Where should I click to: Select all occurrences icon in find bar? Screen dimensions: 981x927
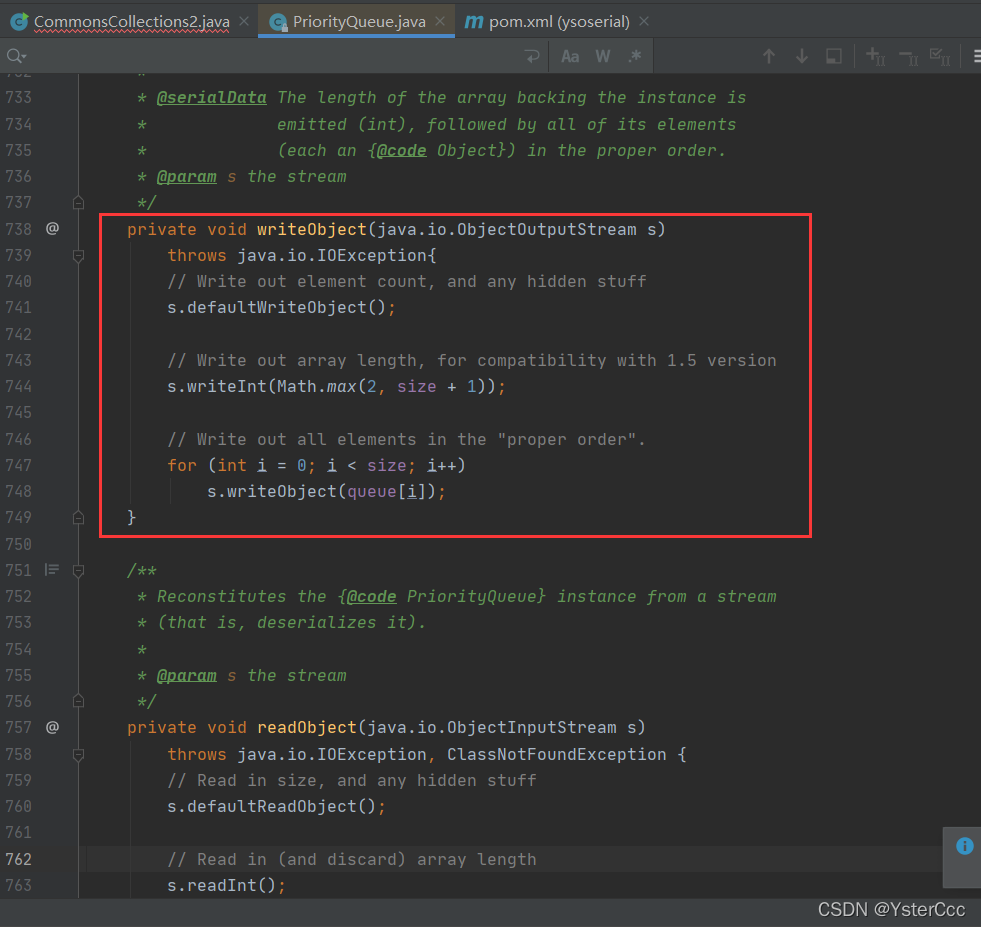coord(940,57)
